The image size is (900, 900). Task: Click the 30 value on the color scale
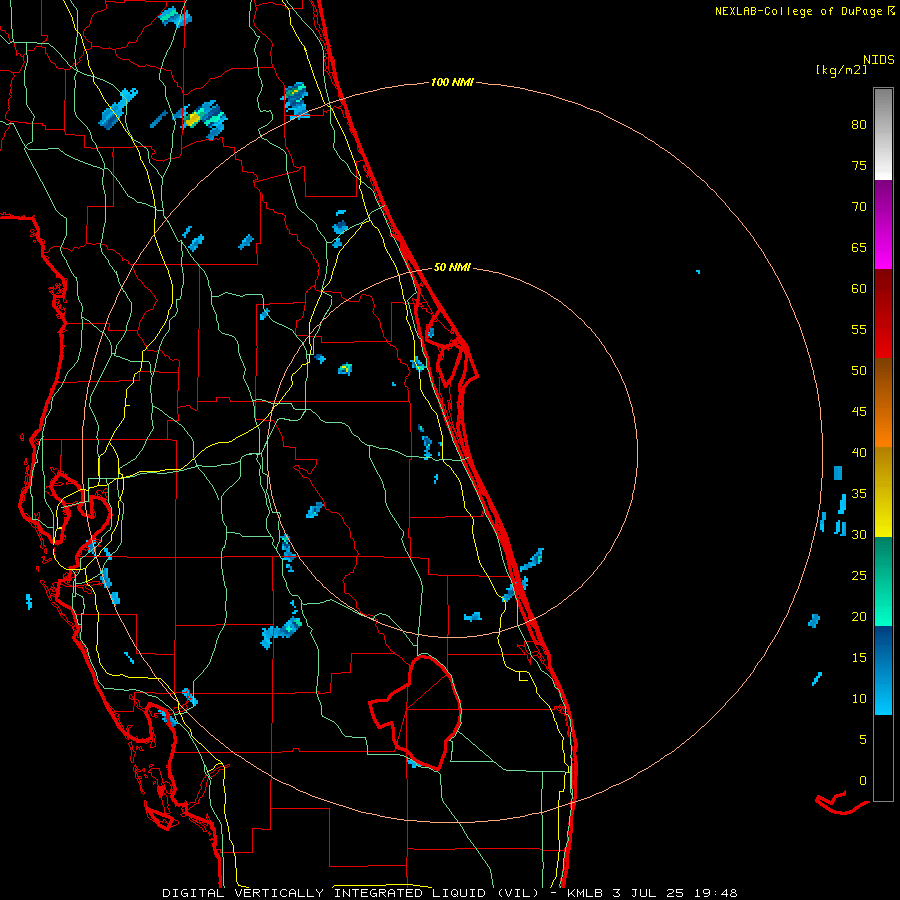pyautogui.click(x=859, y=535)
